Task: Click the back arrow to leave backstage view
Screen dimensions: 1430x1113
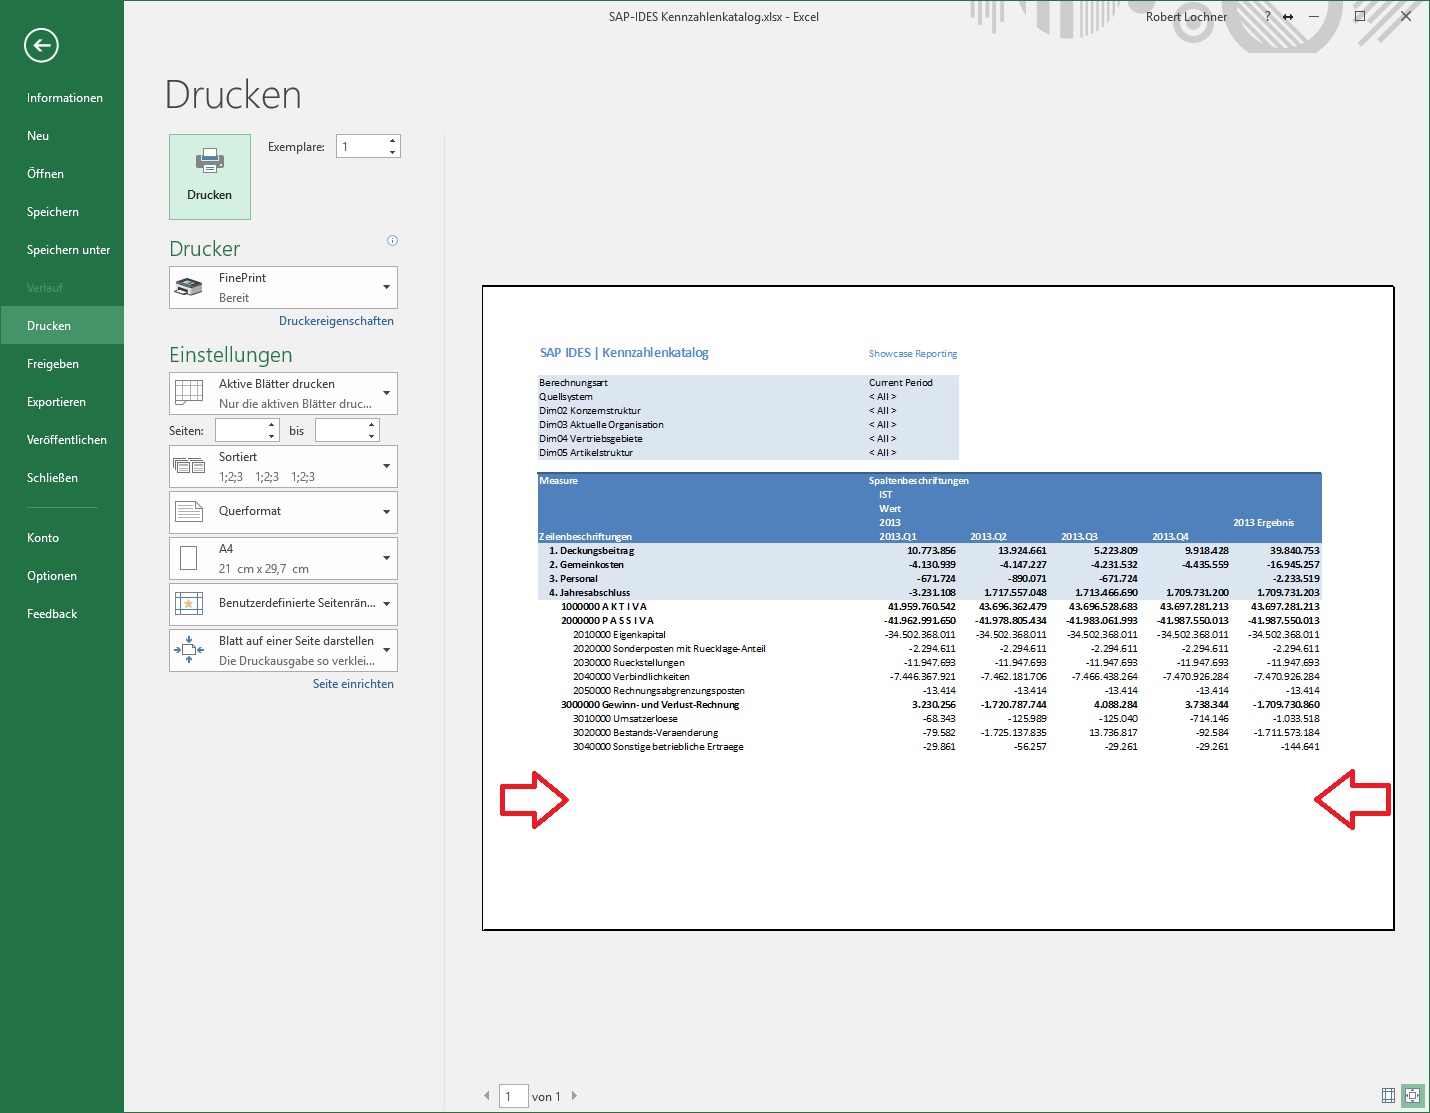Action: point(41,46)
